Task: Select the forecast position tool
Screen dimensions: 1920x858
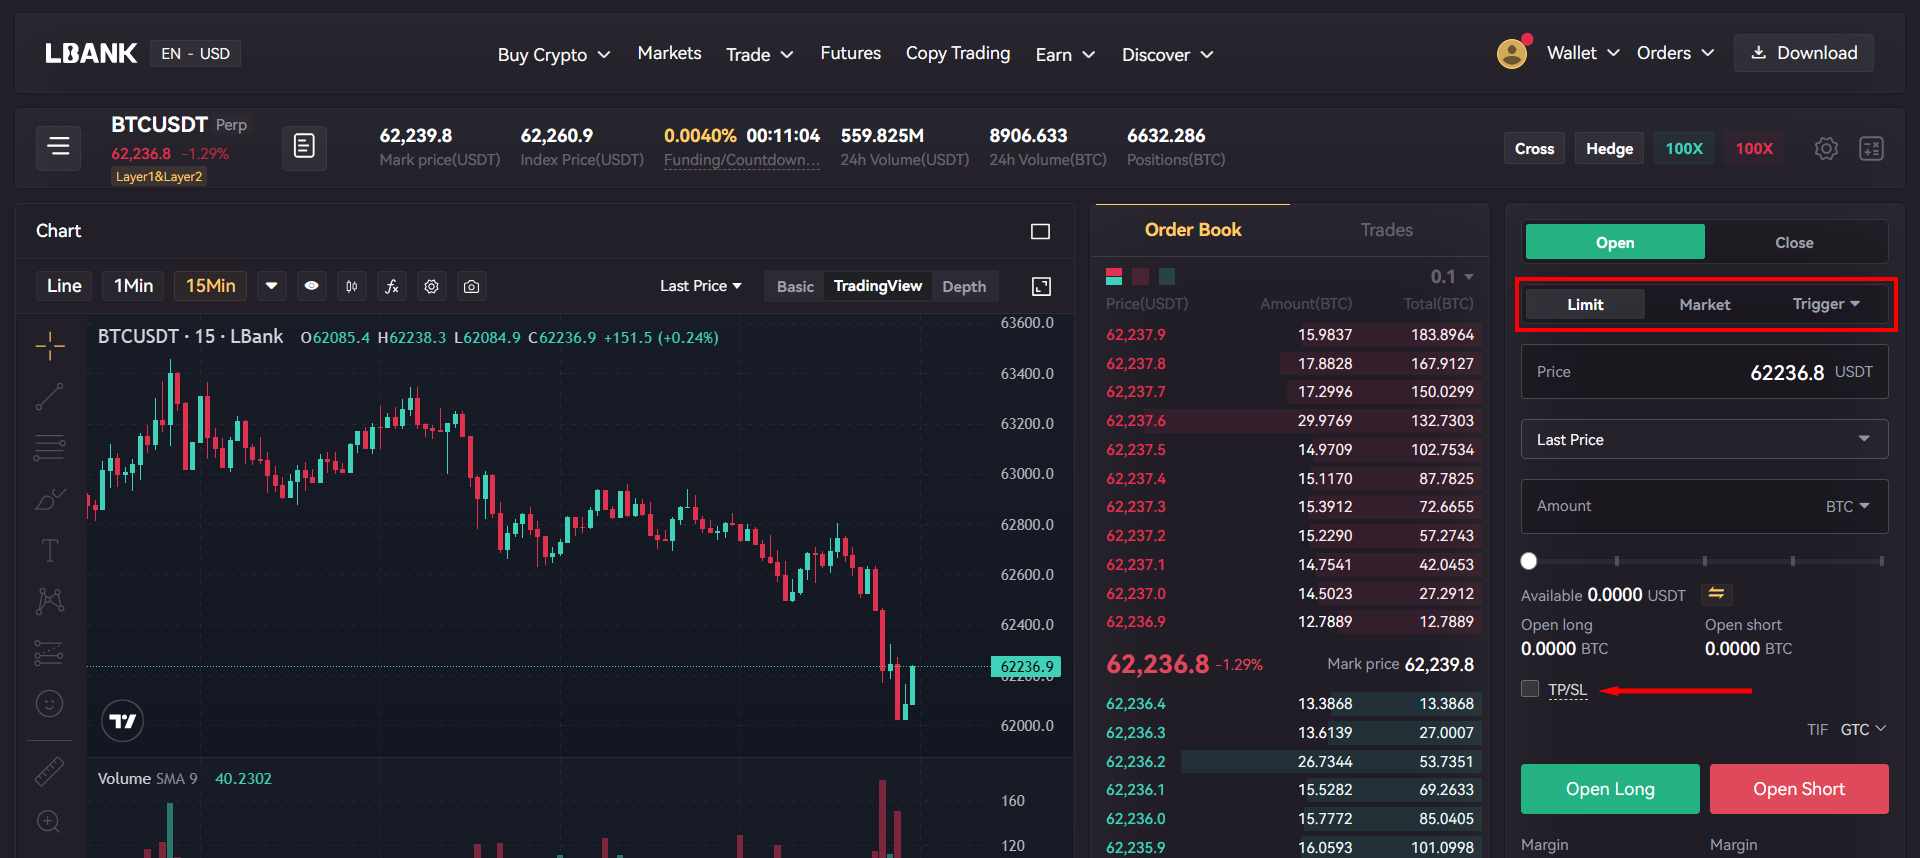Action: point(49,652)
